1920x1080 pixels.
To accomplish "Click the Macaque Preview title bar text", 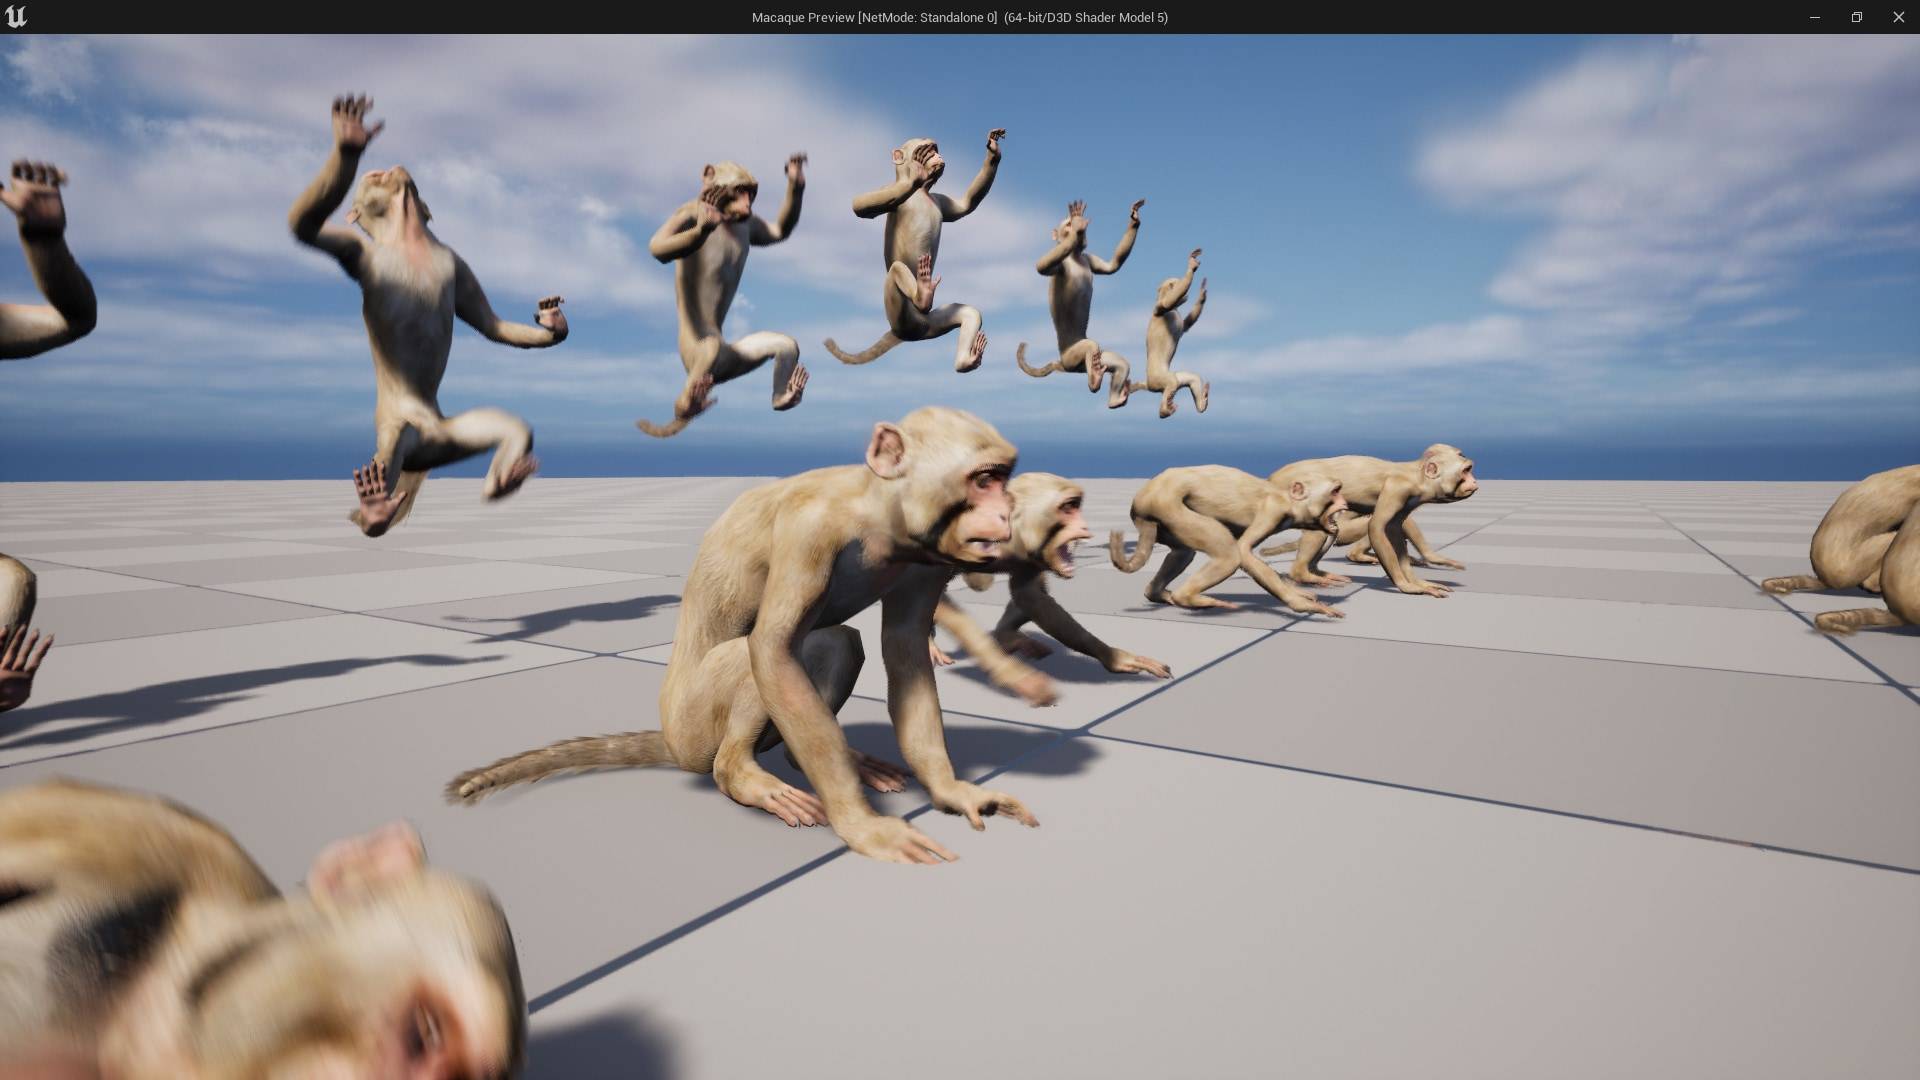I will click(958, 17).
